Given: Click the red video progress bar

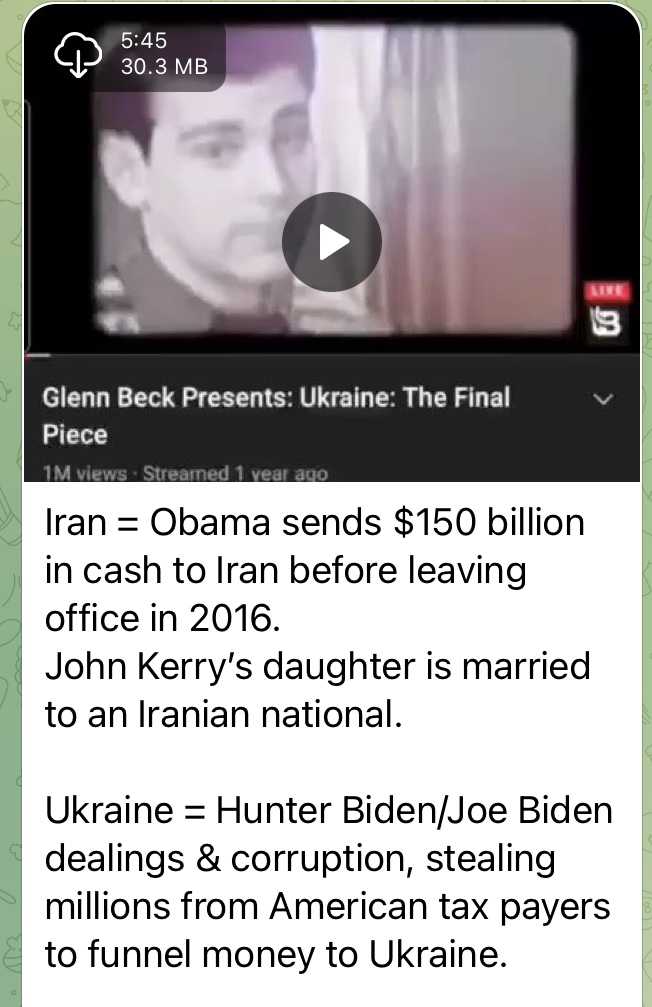Looking at the screenshot, I should [37, 354].
